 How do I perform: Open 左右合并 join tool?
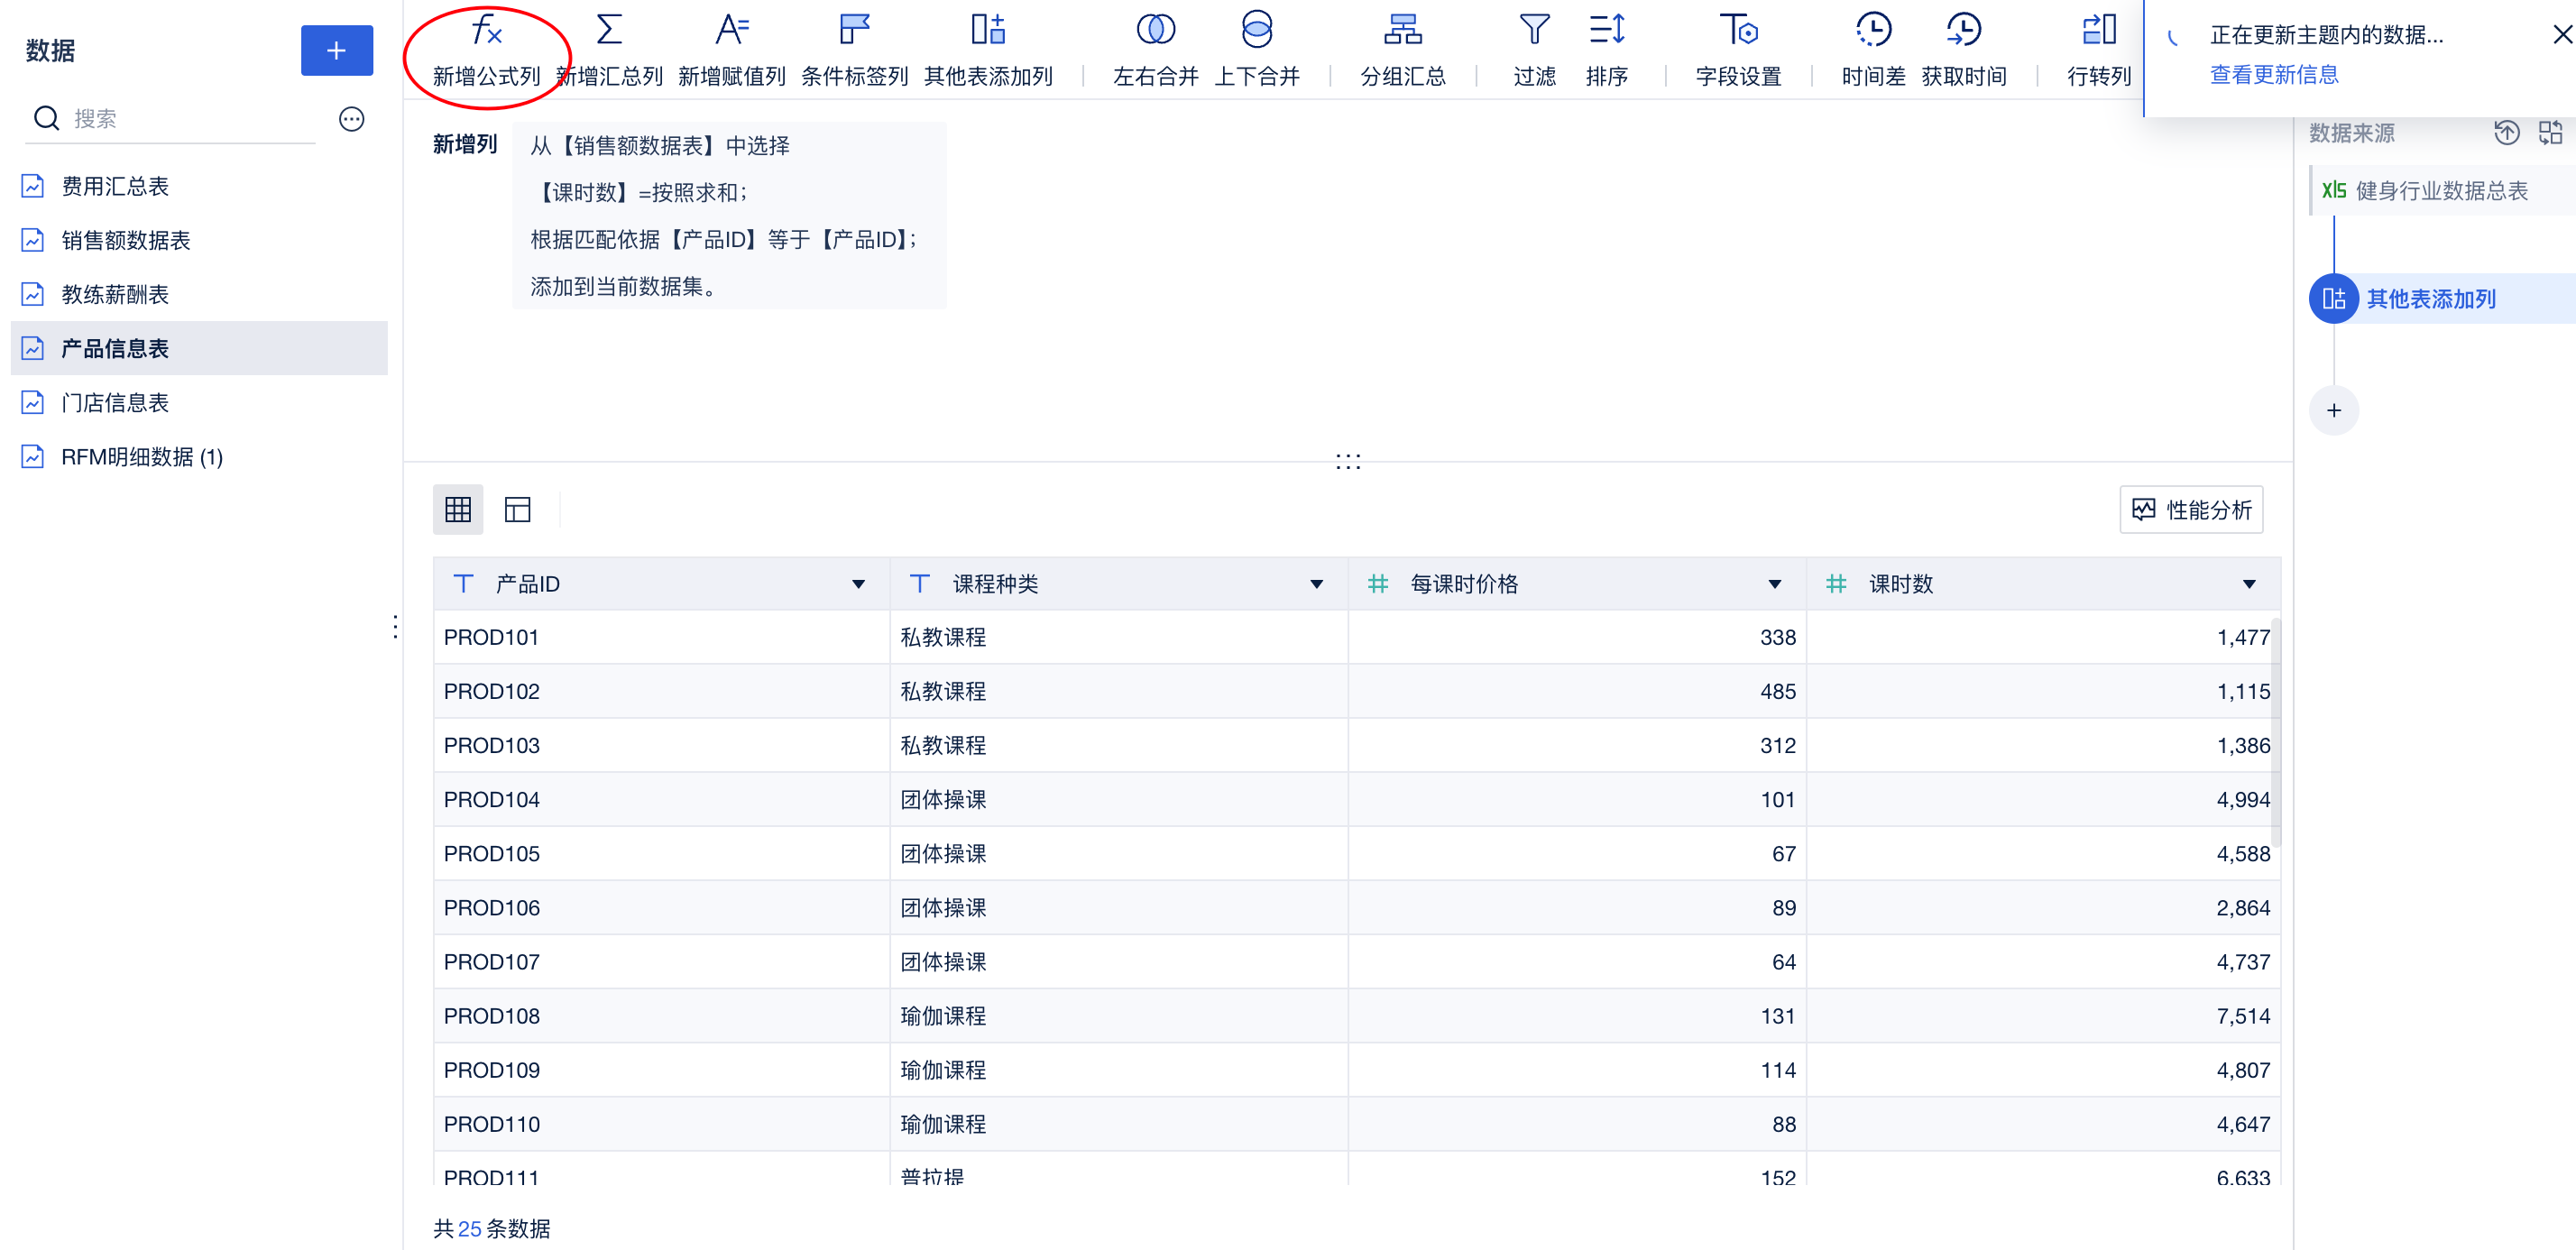pyautogui.click(x=1155, y=31)
